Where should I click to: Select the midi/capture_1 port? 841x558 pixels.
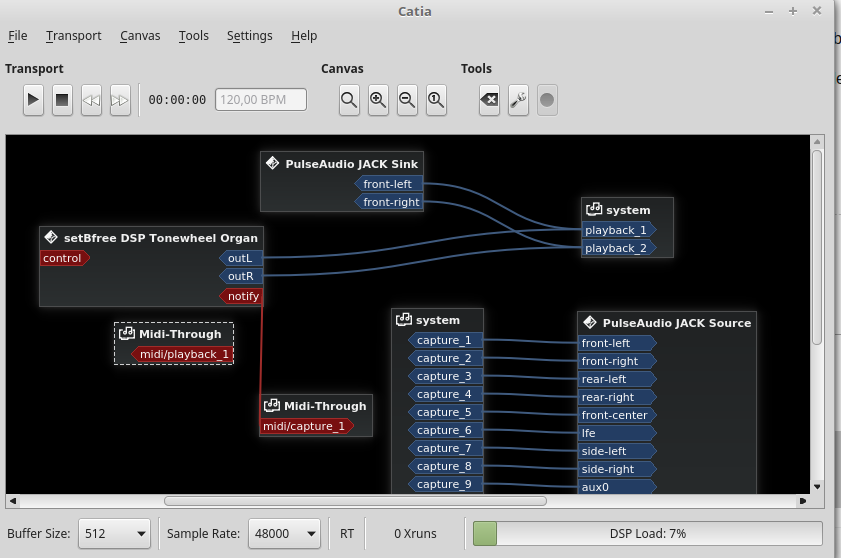(x=306, y=426)
